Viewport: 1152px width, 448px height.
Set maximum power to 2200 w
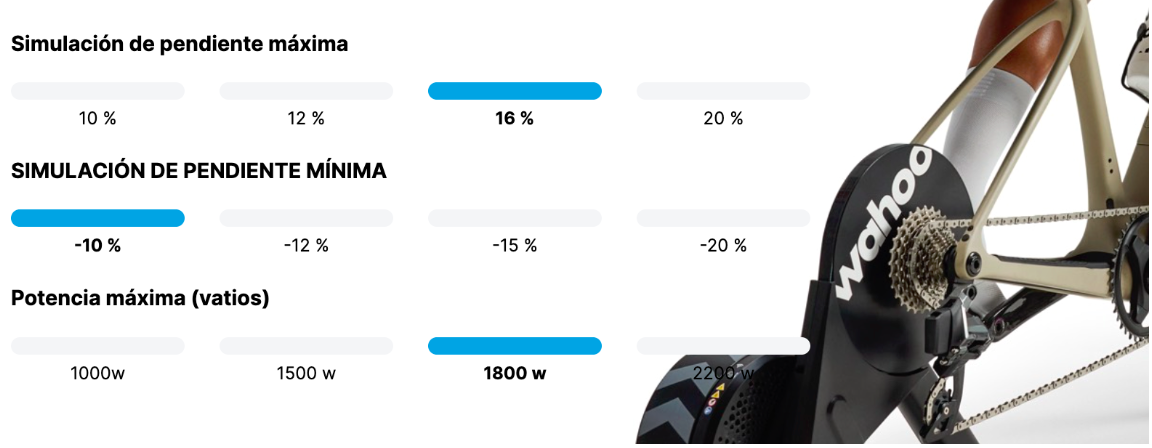(723, 346)
